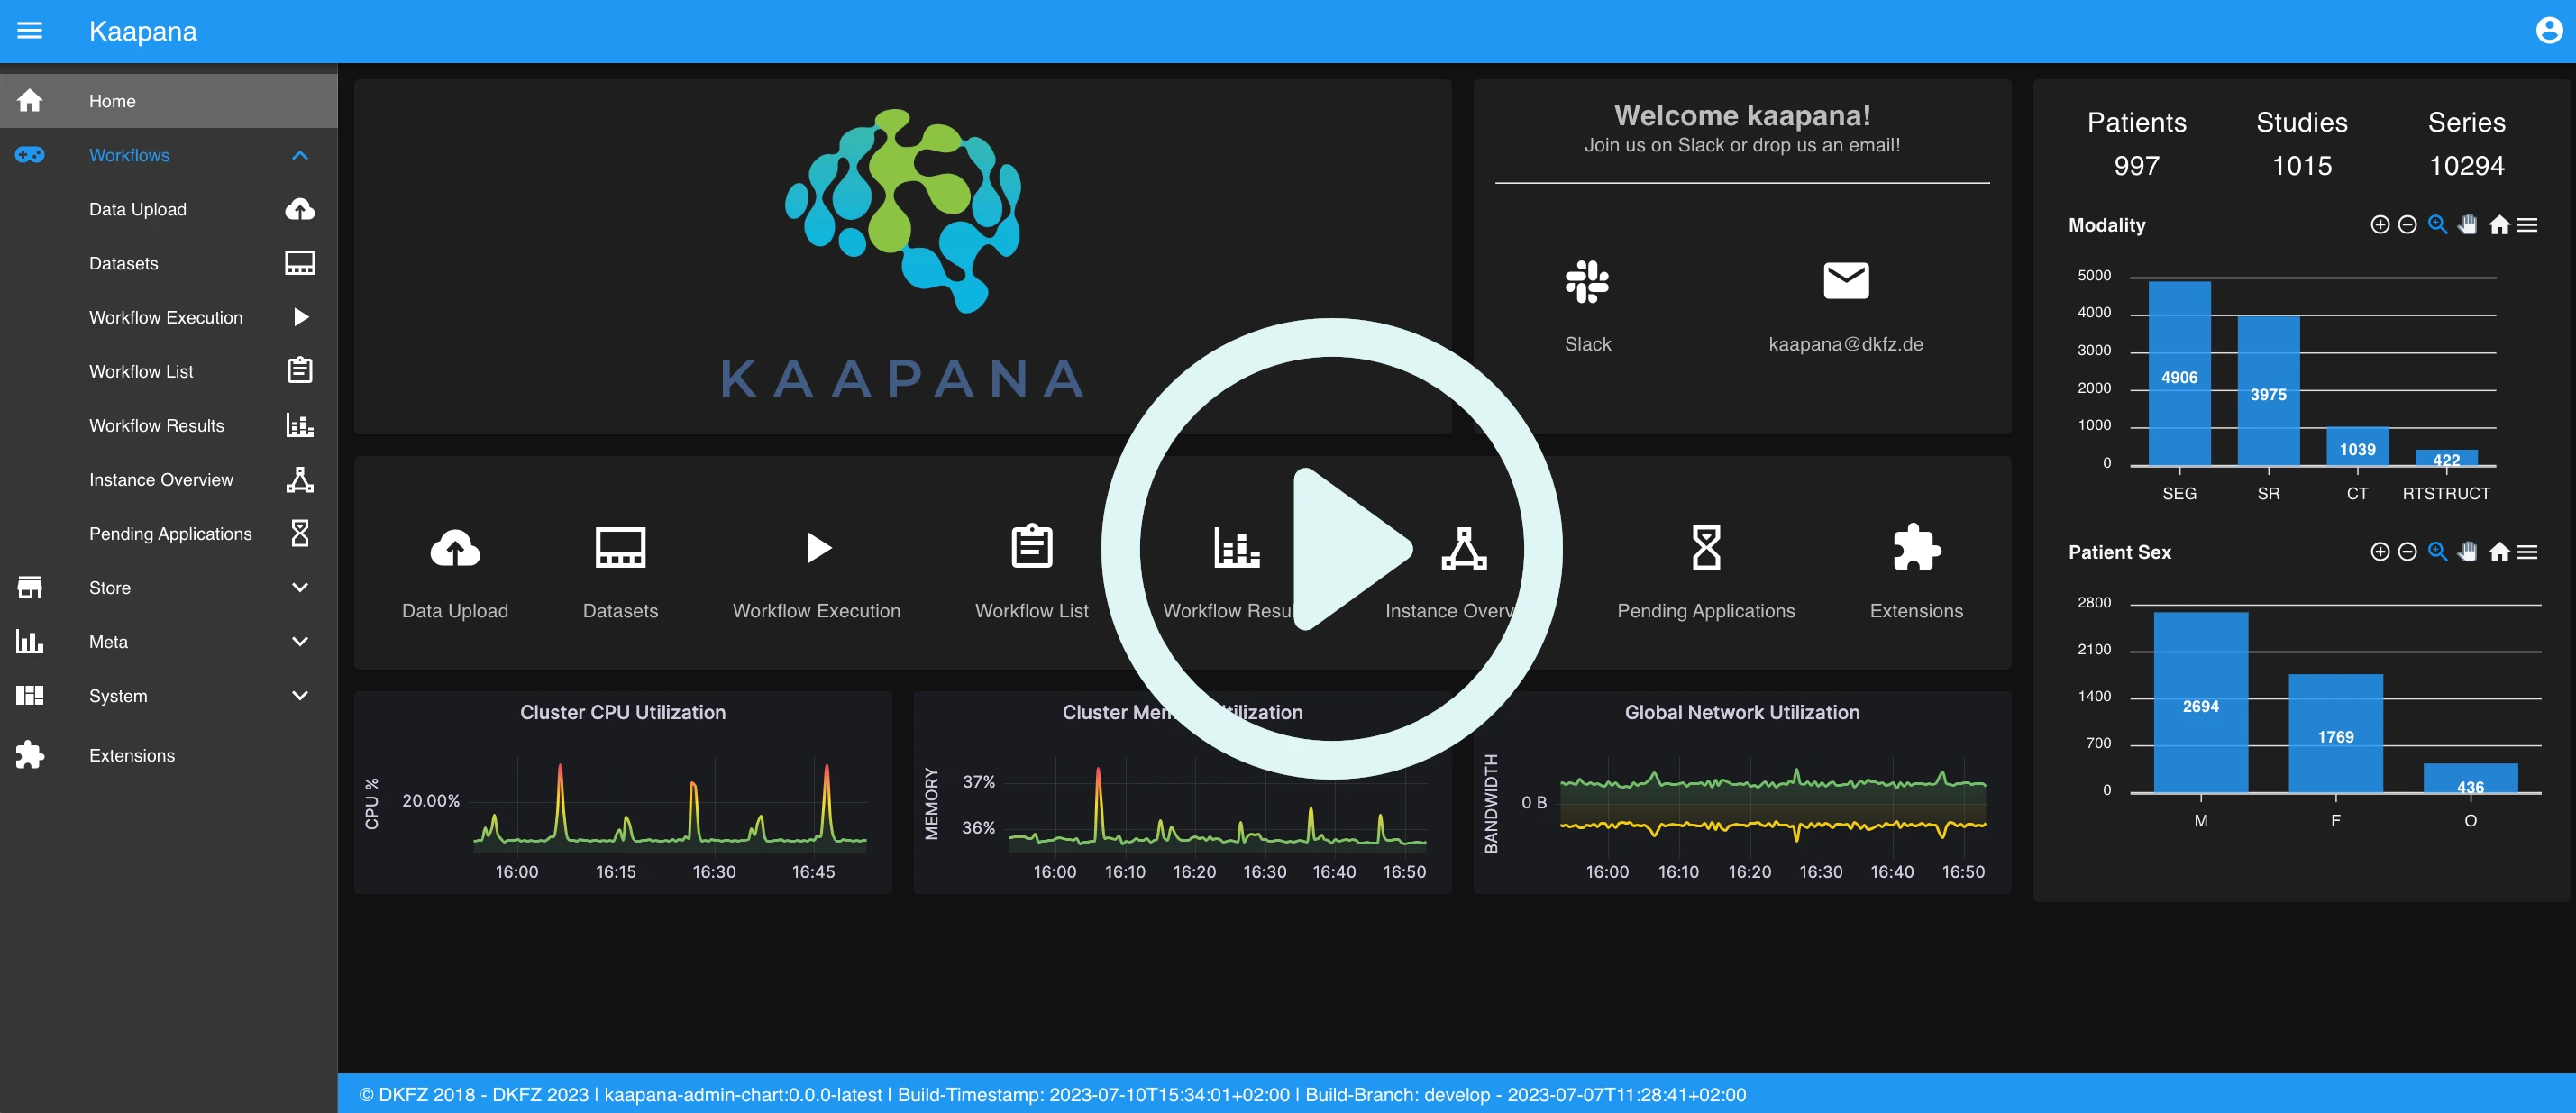2576x1113 pixels.
Task: Open Workflow Execution dashboard play icon
Action: 818,548
